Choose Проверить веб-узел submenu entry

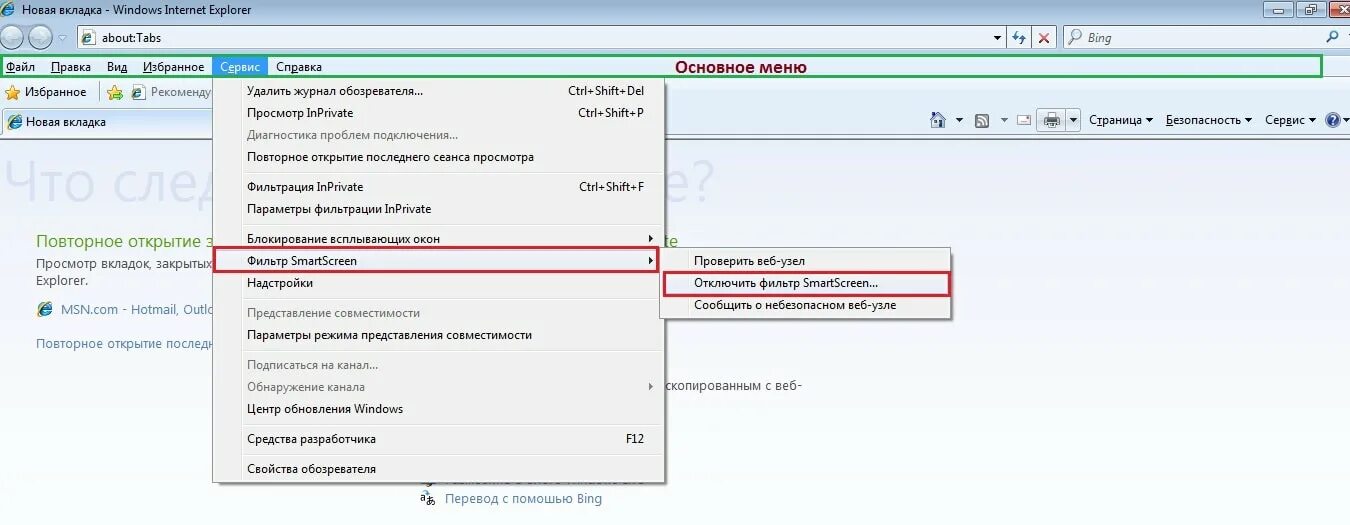point(805,261)
